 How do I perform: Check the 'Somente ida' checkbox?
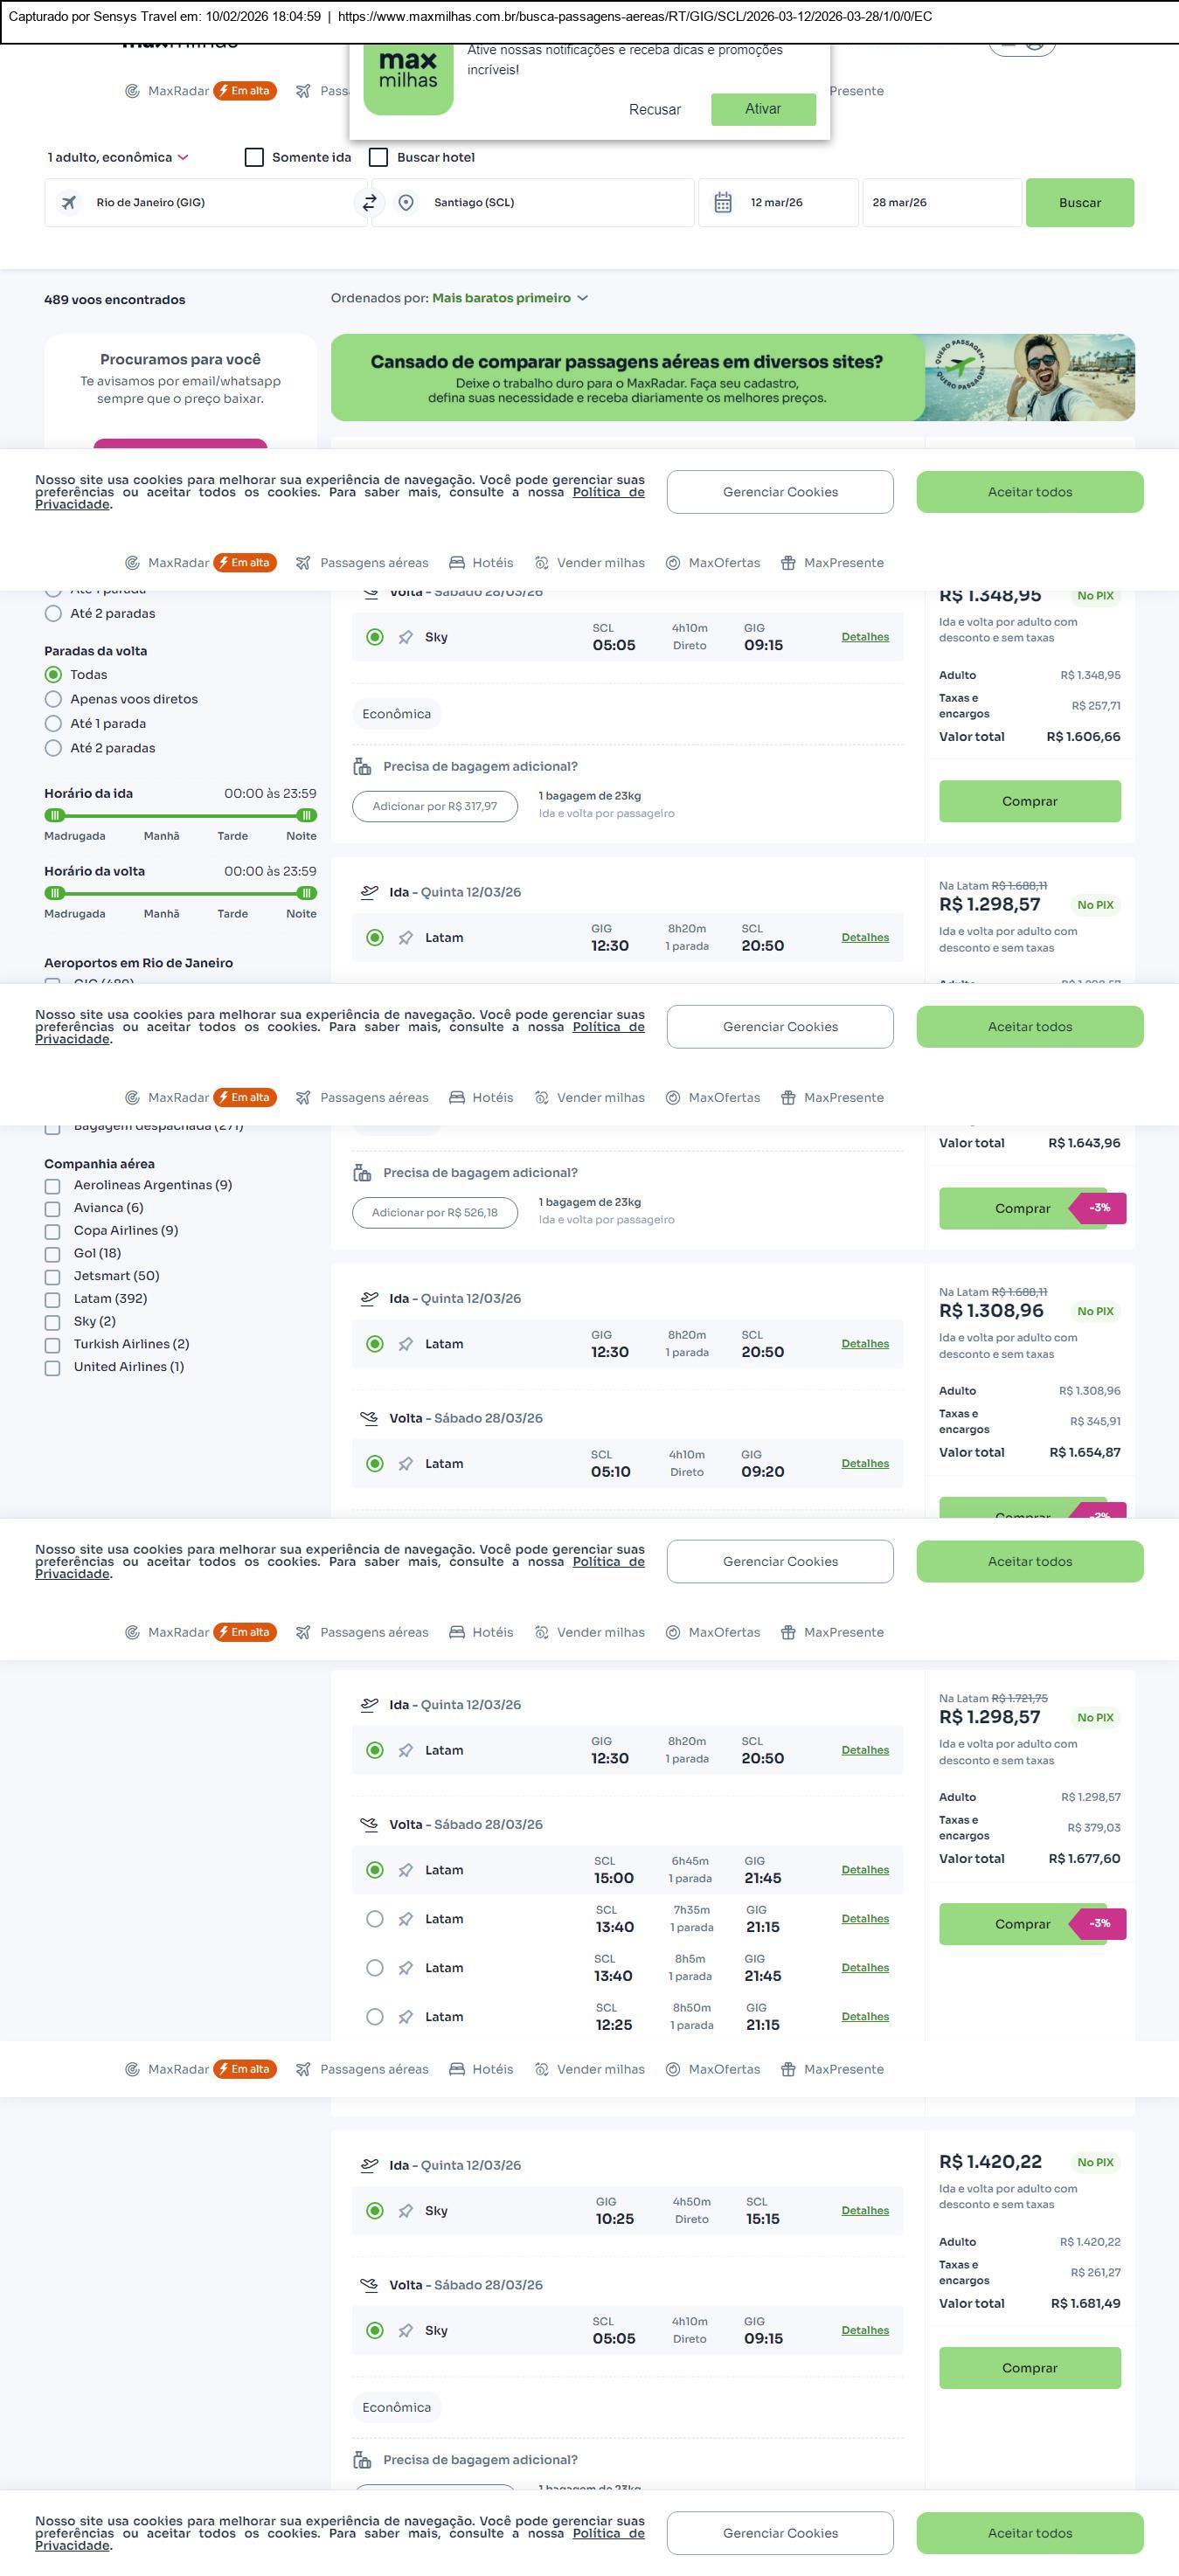click(x=254, y=157)
